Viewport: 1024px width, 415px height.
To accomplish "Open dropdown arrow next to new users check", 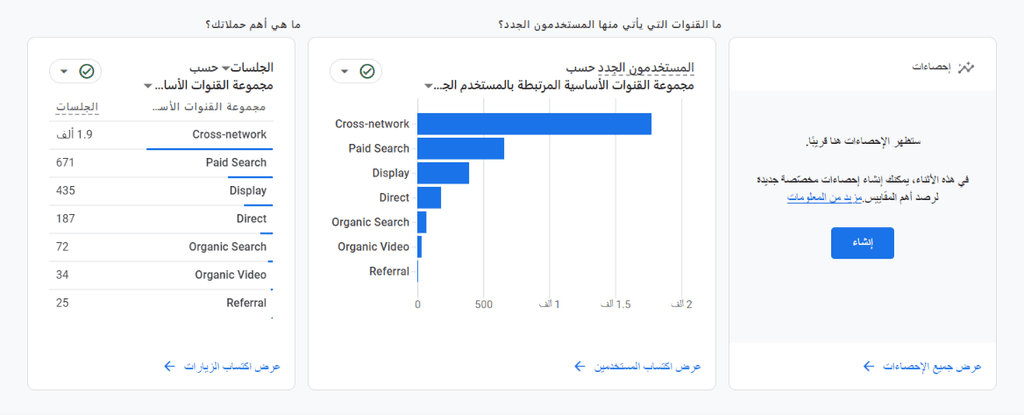I will coord(344,71).
